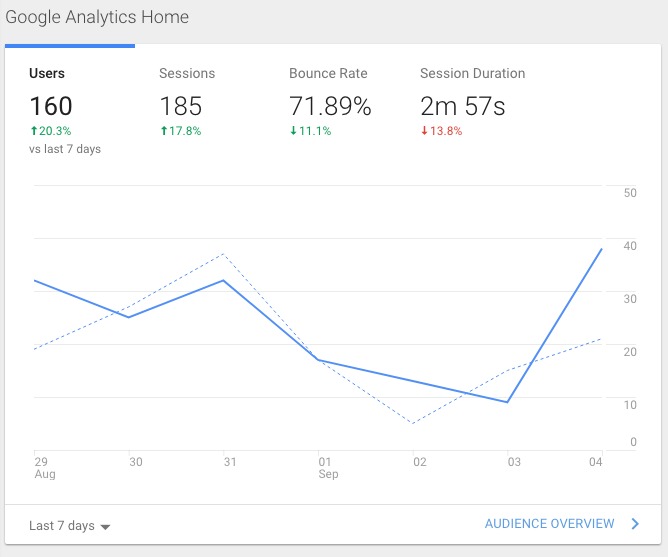
Task: Click the right chevron next to Audience Overview
Action: pyautogui.click(x=635, y=523)
